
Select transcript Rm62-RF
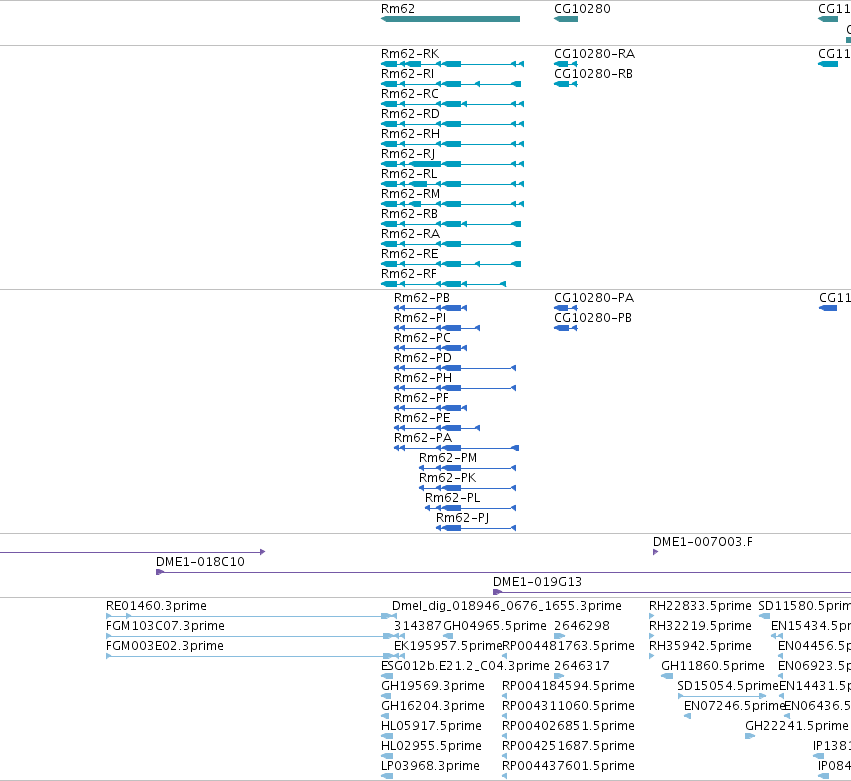(443, 284)
